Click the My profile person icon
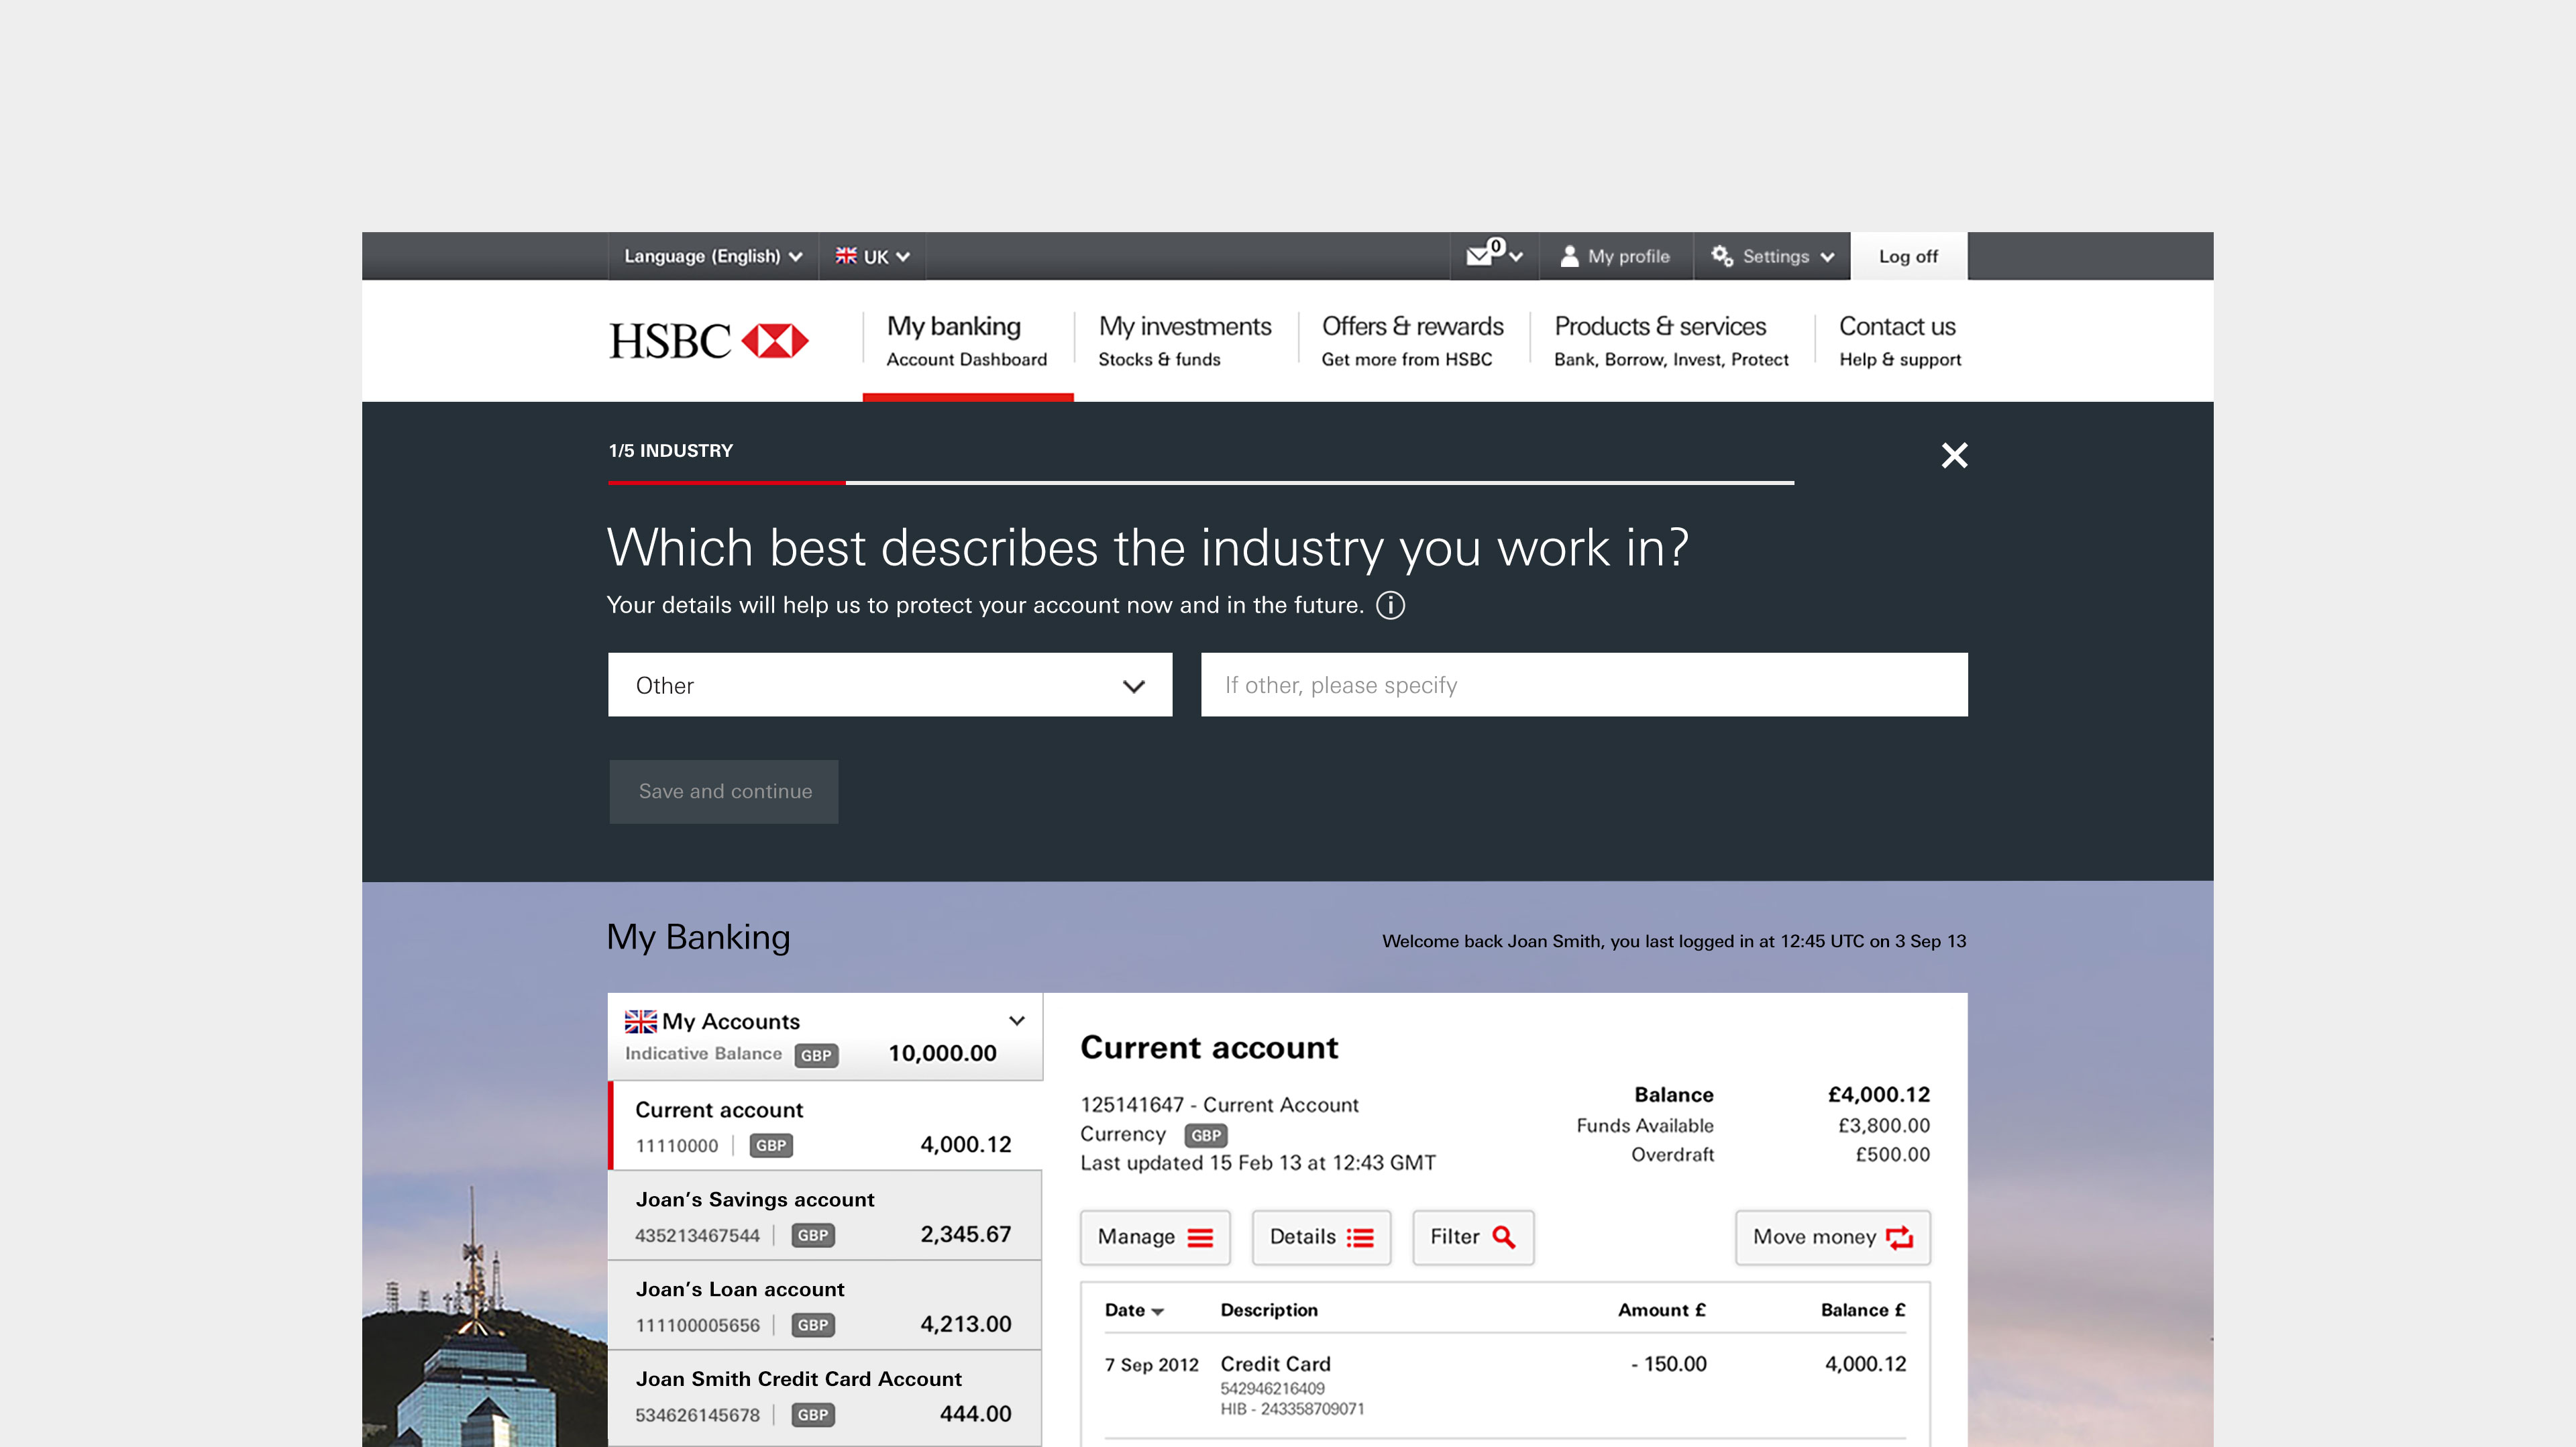This screenshot has height=1447, width=2576. [x=1569, y=256]
